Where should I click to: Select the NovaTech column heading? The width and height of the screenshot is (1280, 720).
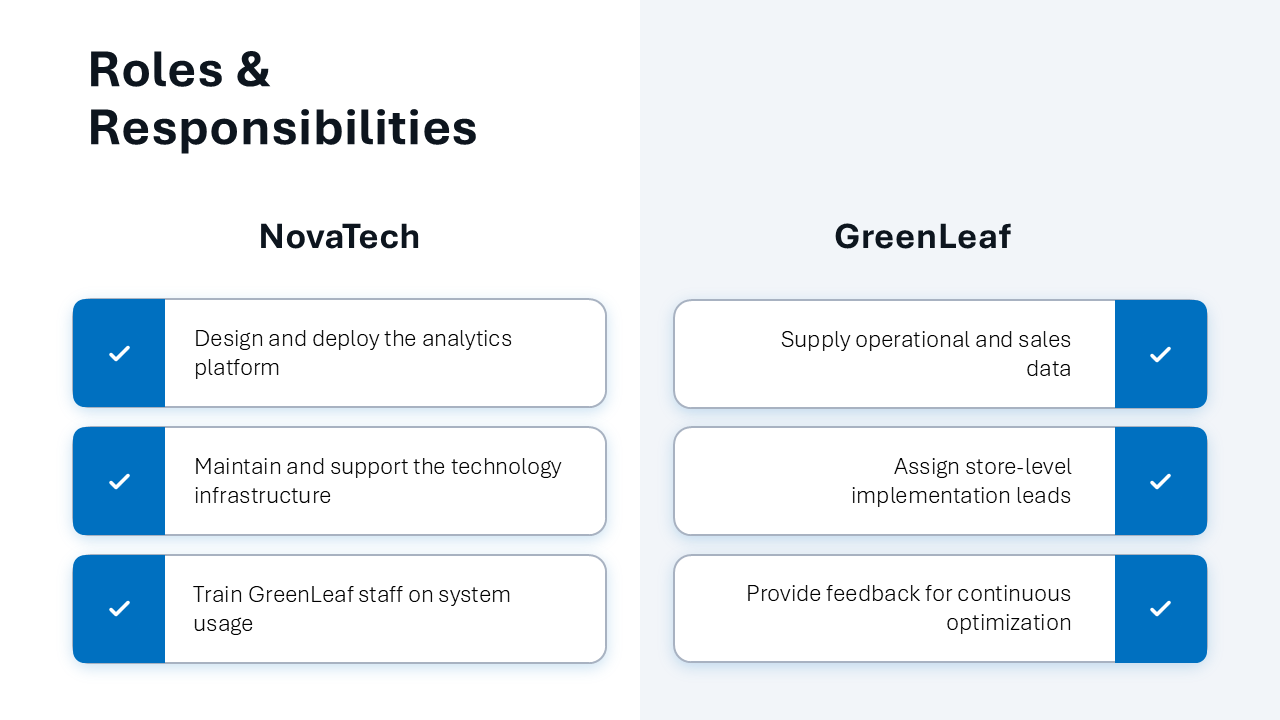pos(339,237)
